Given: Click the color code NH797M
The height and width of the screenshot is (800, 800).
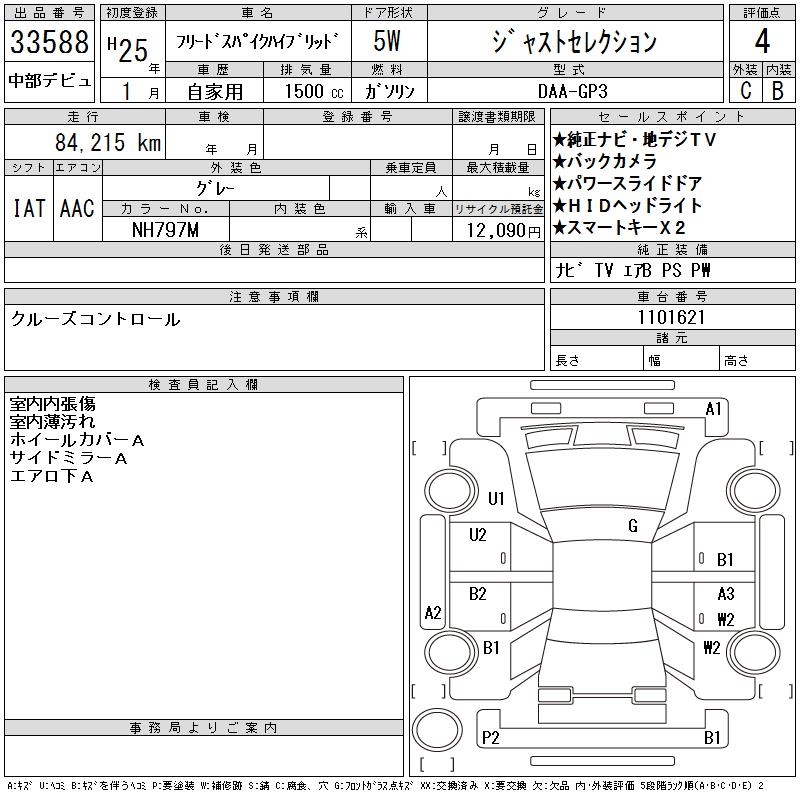Looking at the screenshot, I should tap(166, 230).
